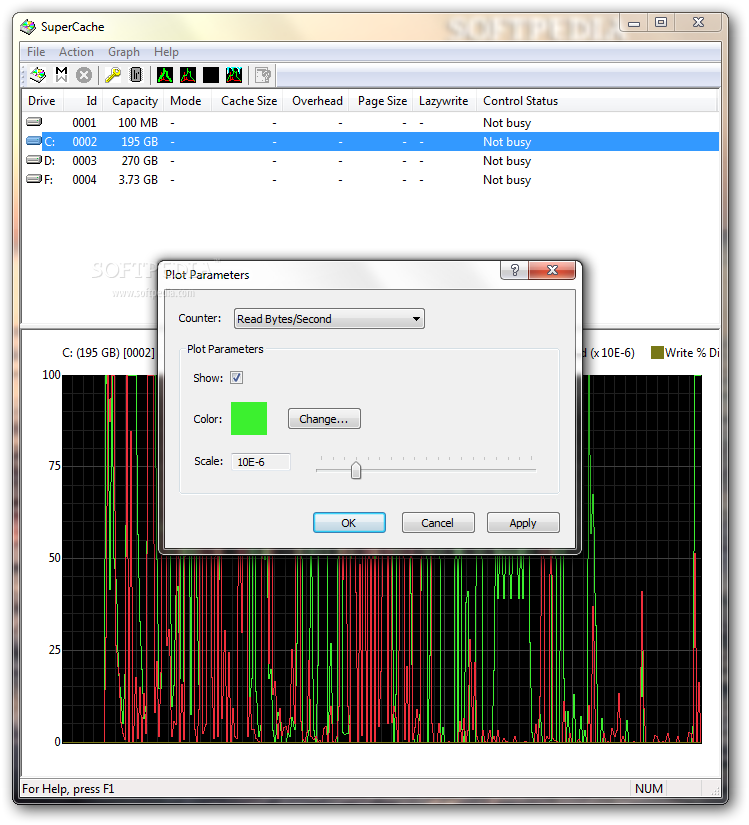
Task: Click the graph icon with cyan top
Action: [234, 75]
